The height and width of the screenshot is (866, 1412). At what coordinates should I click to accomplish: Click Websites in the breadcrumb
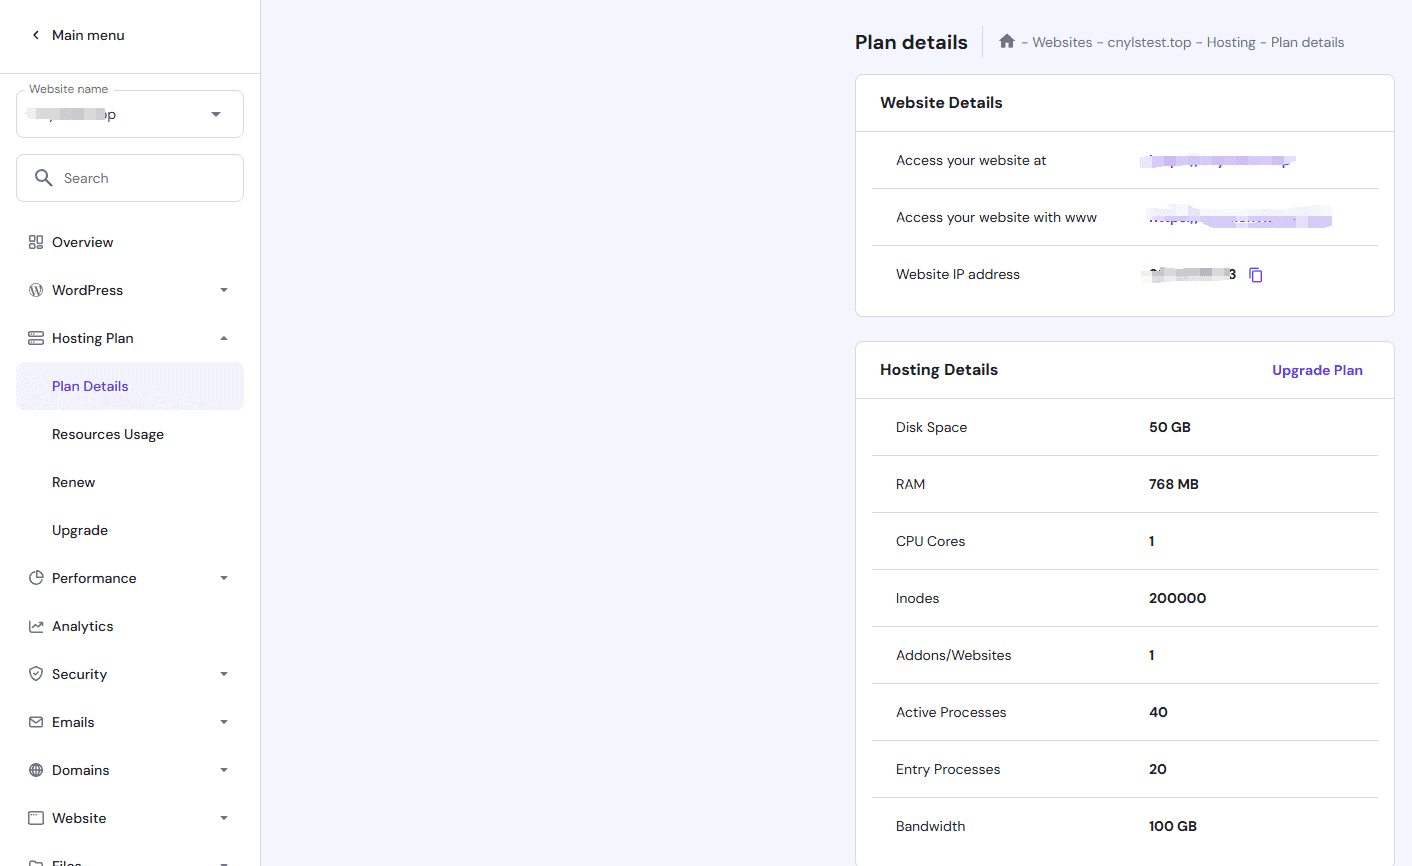point(1062,42)
